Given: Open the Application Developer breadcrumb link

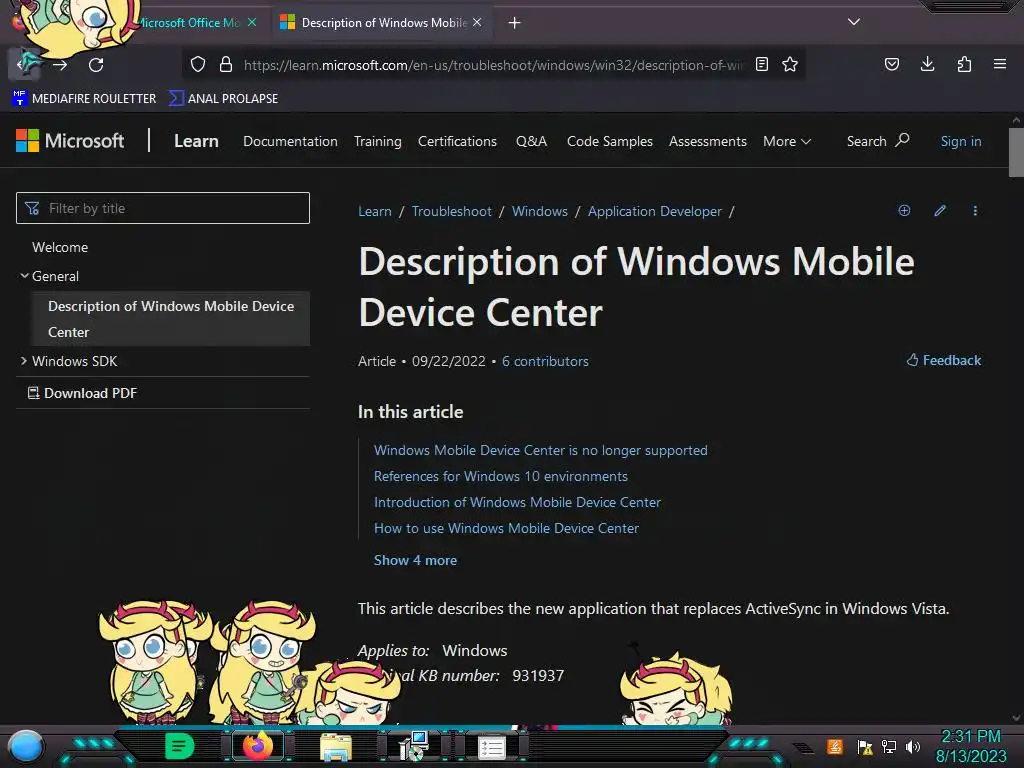Looking at the screenshot, I should (x=654, y=211).
